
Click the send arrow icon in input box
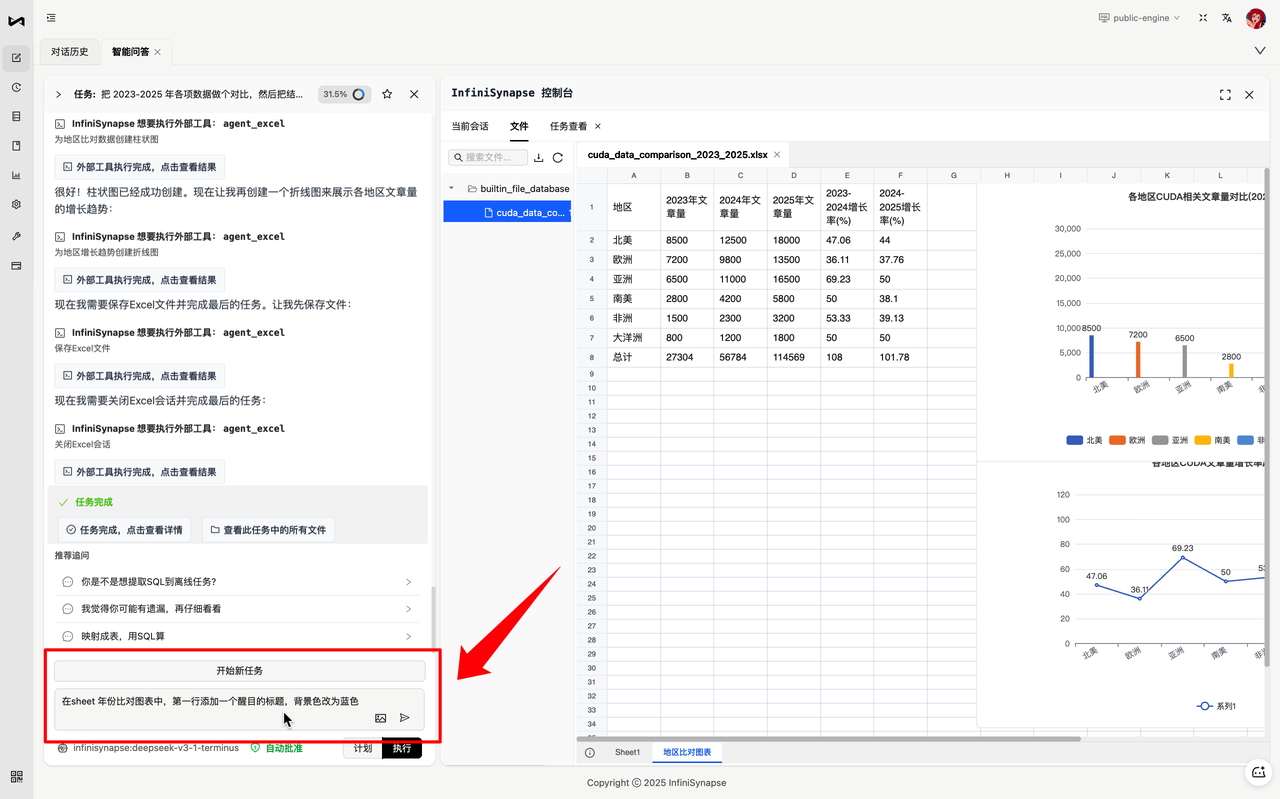point(405,718)
